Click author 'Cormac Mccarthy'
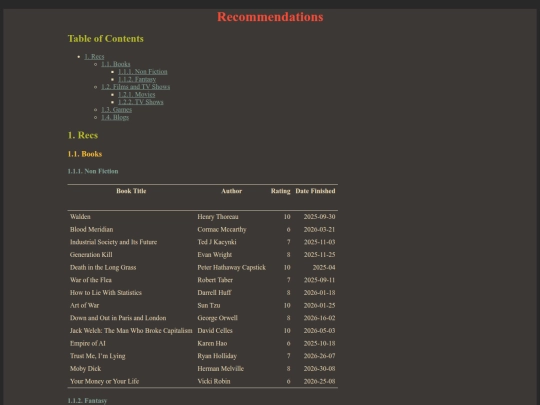 [x=222, y=229]
